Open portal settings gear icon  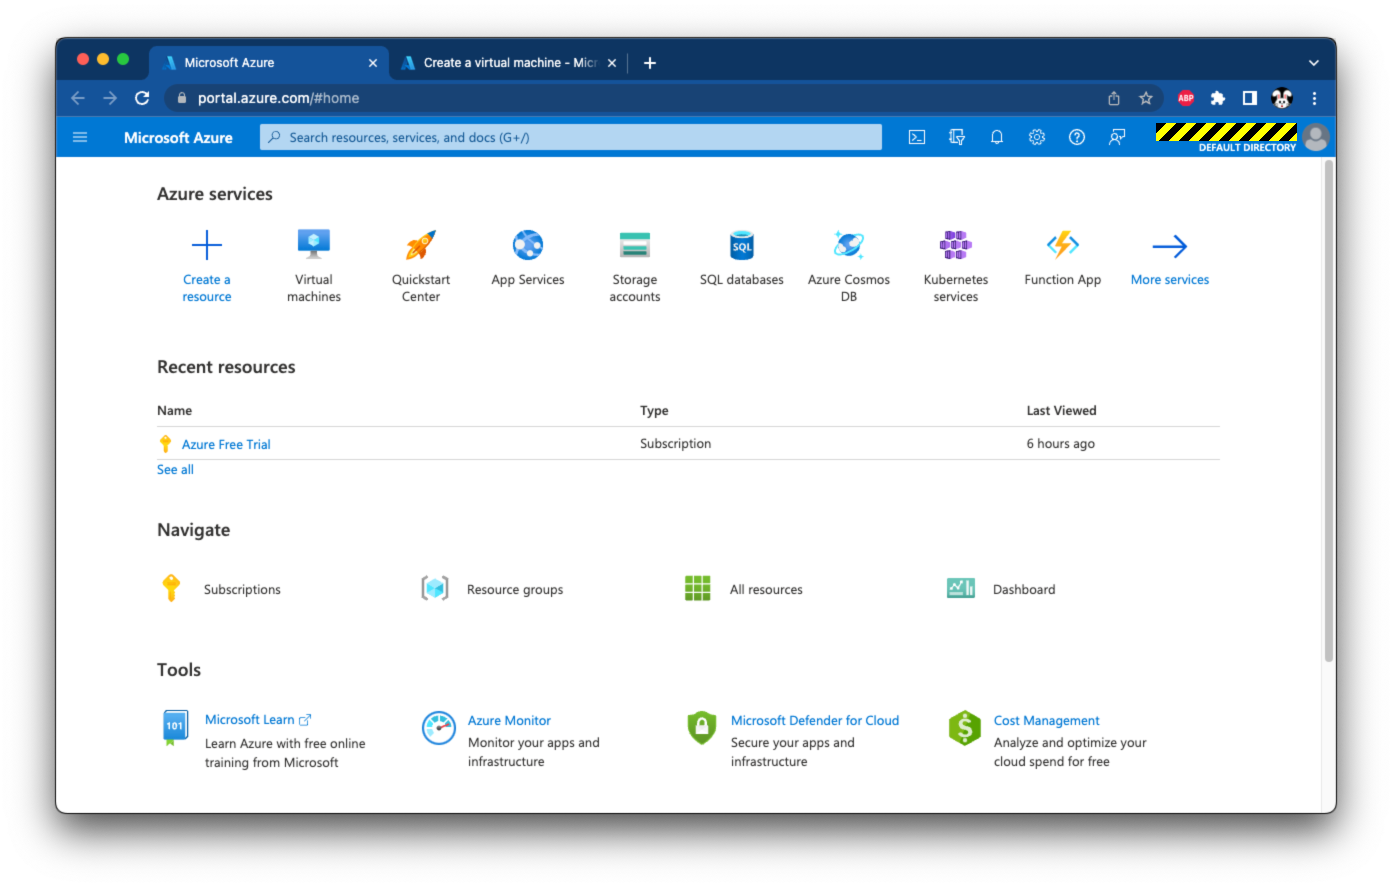coord(1037,138)
